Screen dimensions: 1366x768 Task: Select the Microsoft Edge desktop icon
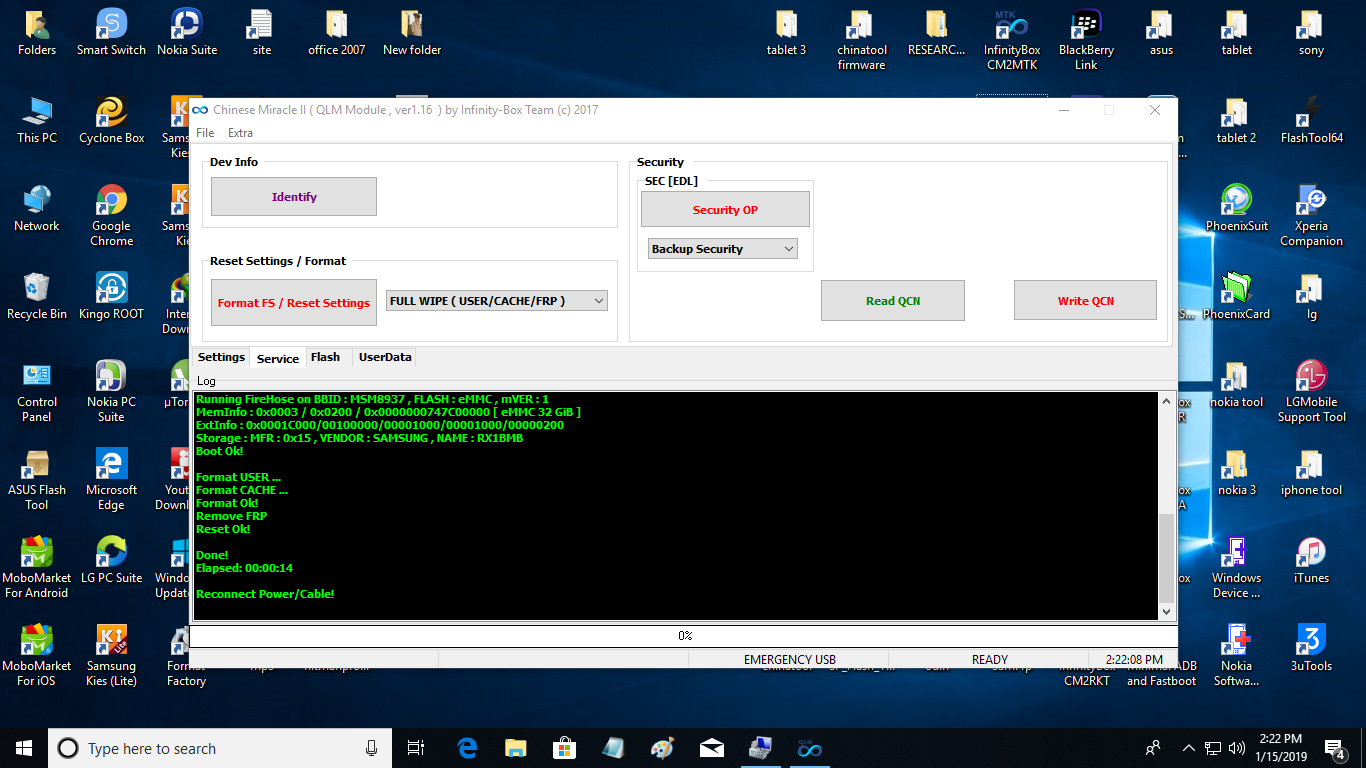pos(112,481)
